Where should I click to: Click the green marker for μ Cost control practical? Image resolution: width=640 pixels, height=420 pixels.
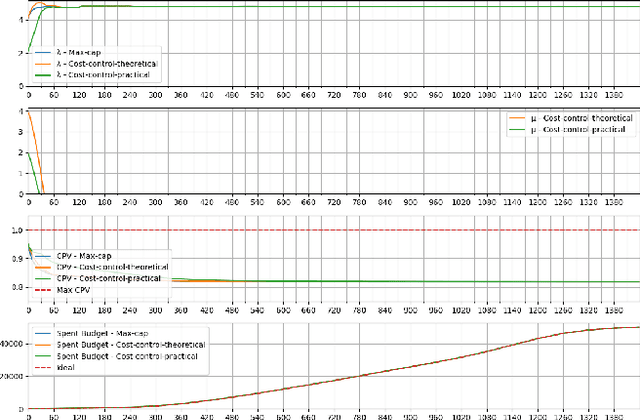pos(517,130)
